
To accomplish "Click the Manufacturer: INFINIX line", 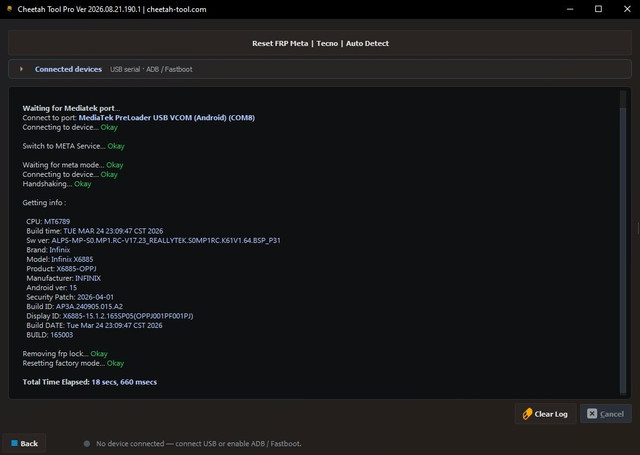I will pyautogui.click(x=63, y=278).
